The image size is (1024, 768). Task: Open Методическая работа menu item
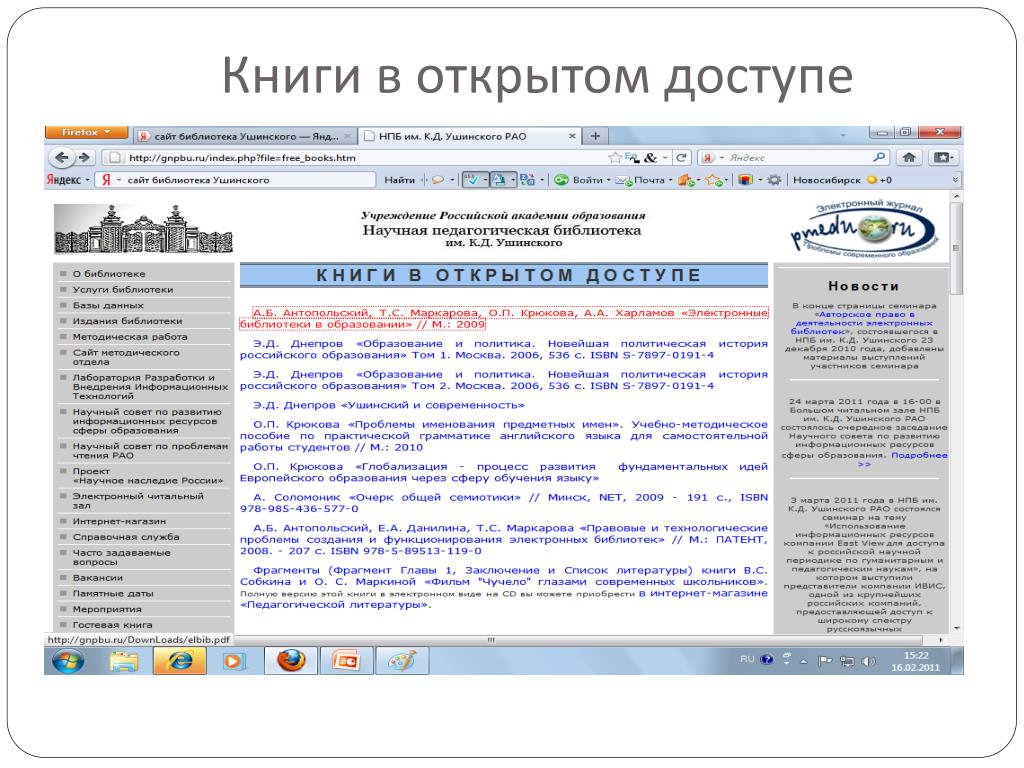(130, 336)
